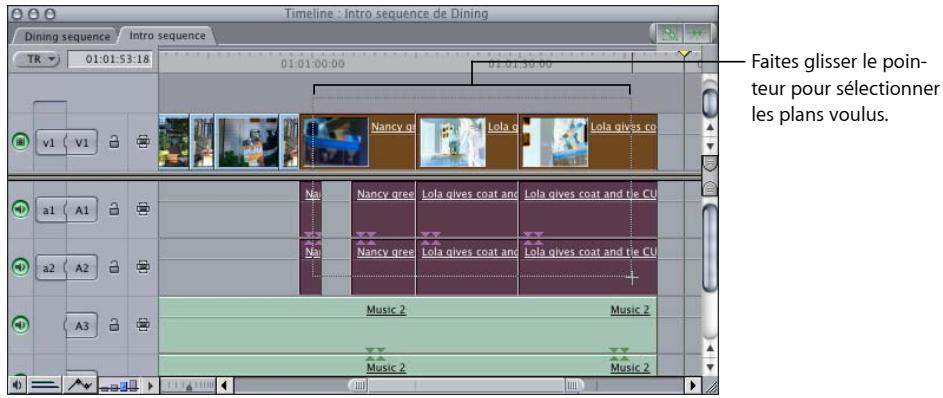
Task: Show audio mute and solo controls
Action: (17, 385)
